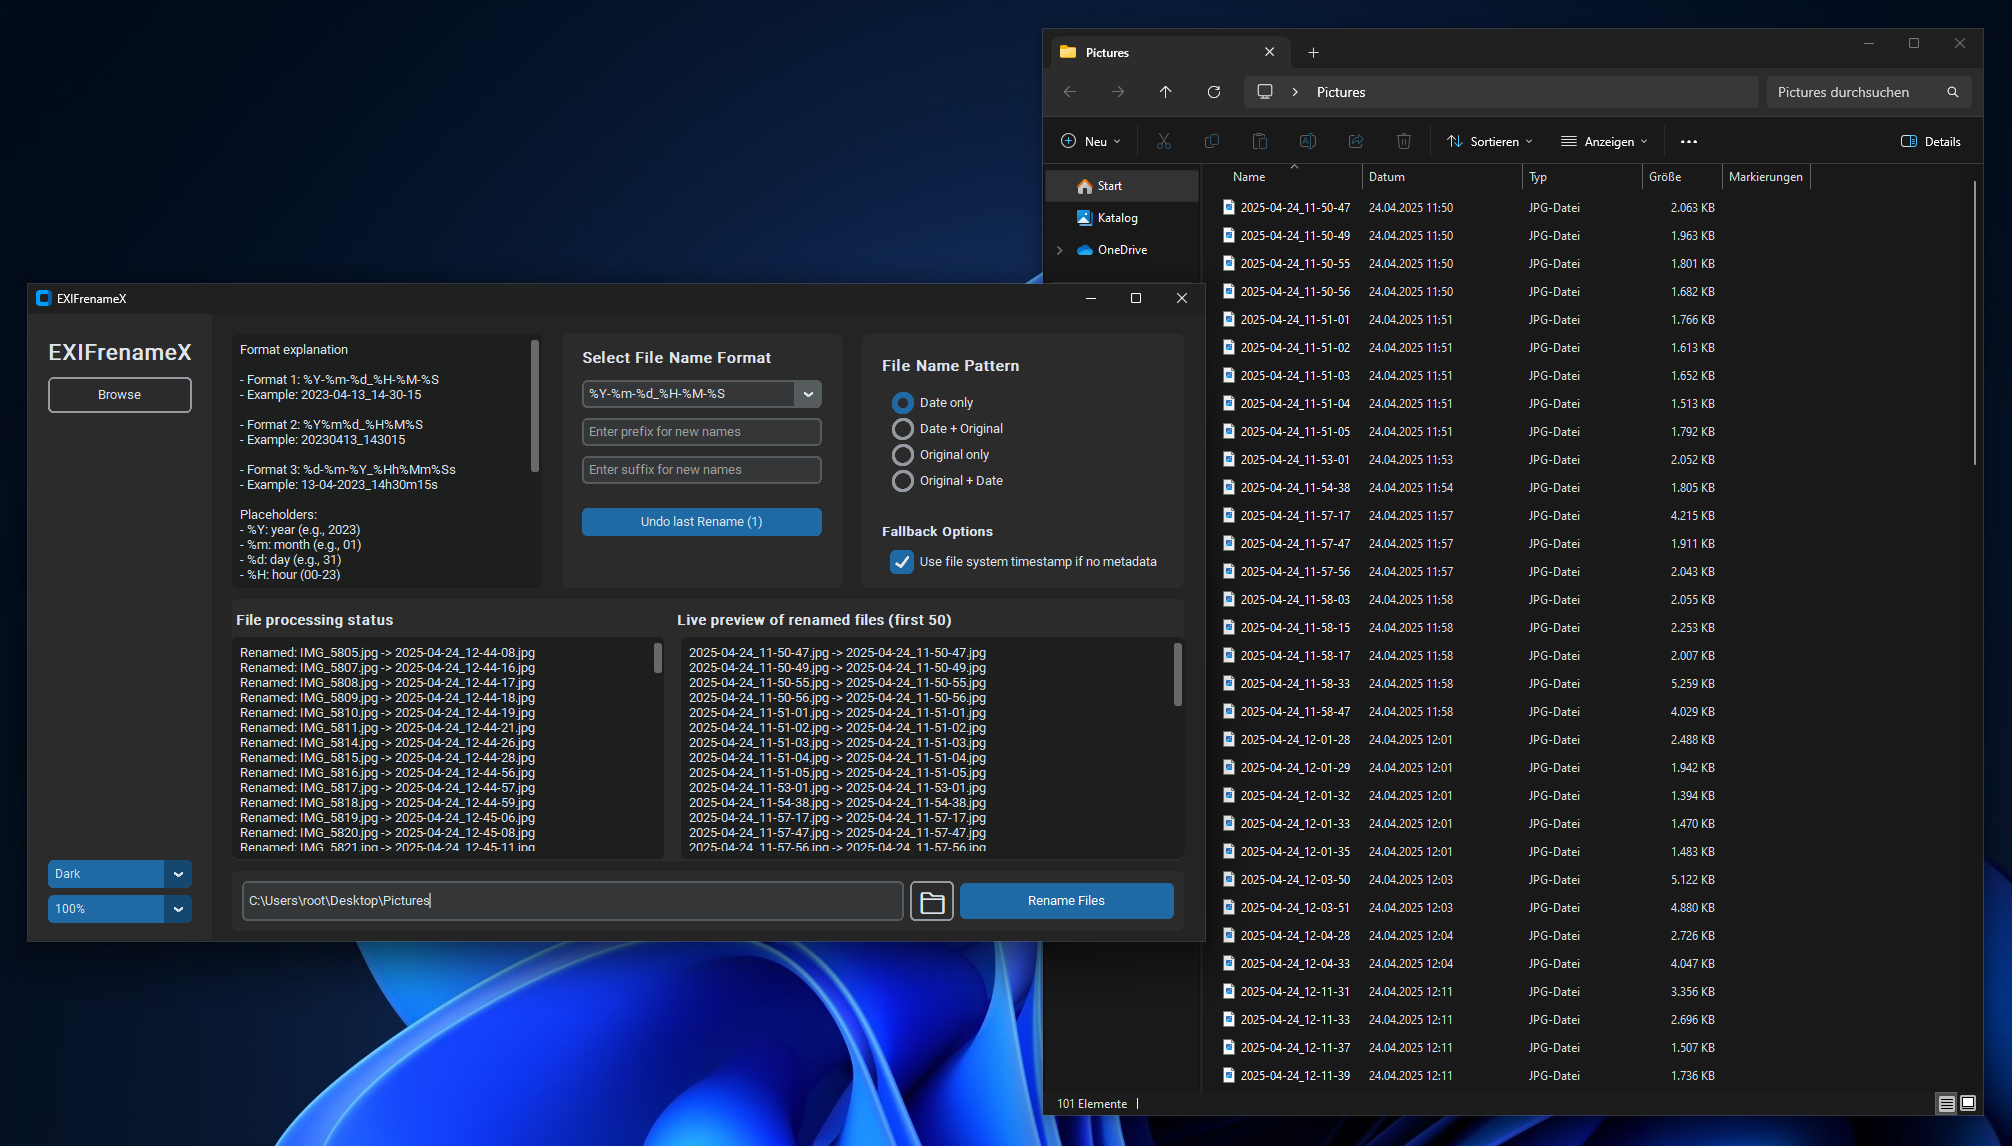Click the prefix for new names field
The height and width of the screenshot is (1146, 2012).
[x=702, y=432]
